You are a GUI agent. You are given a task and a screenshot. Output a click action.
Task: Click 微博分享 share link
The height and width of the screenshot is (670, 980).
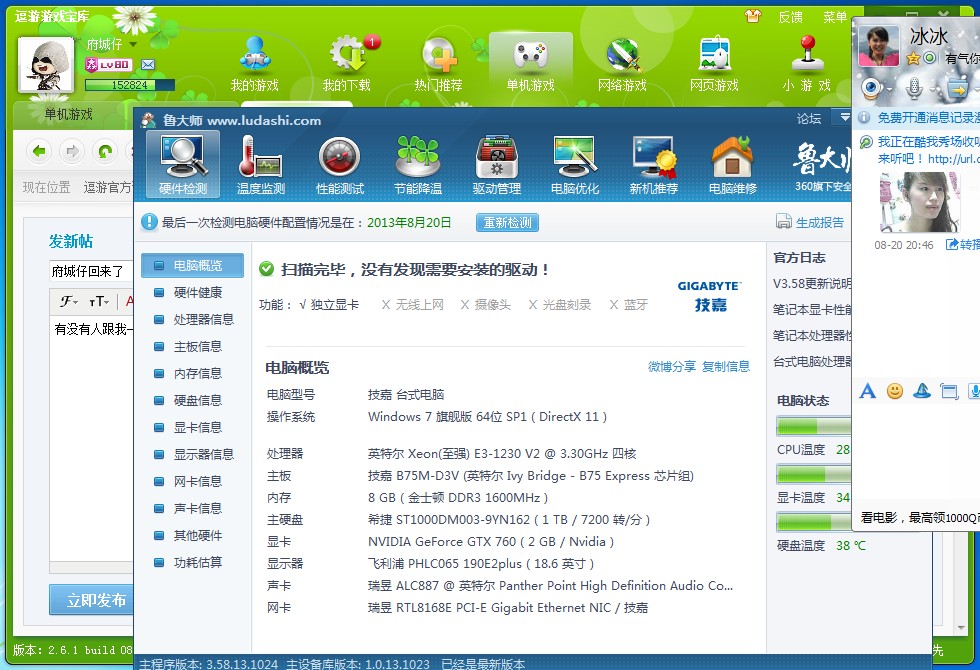tap(672, 366)
